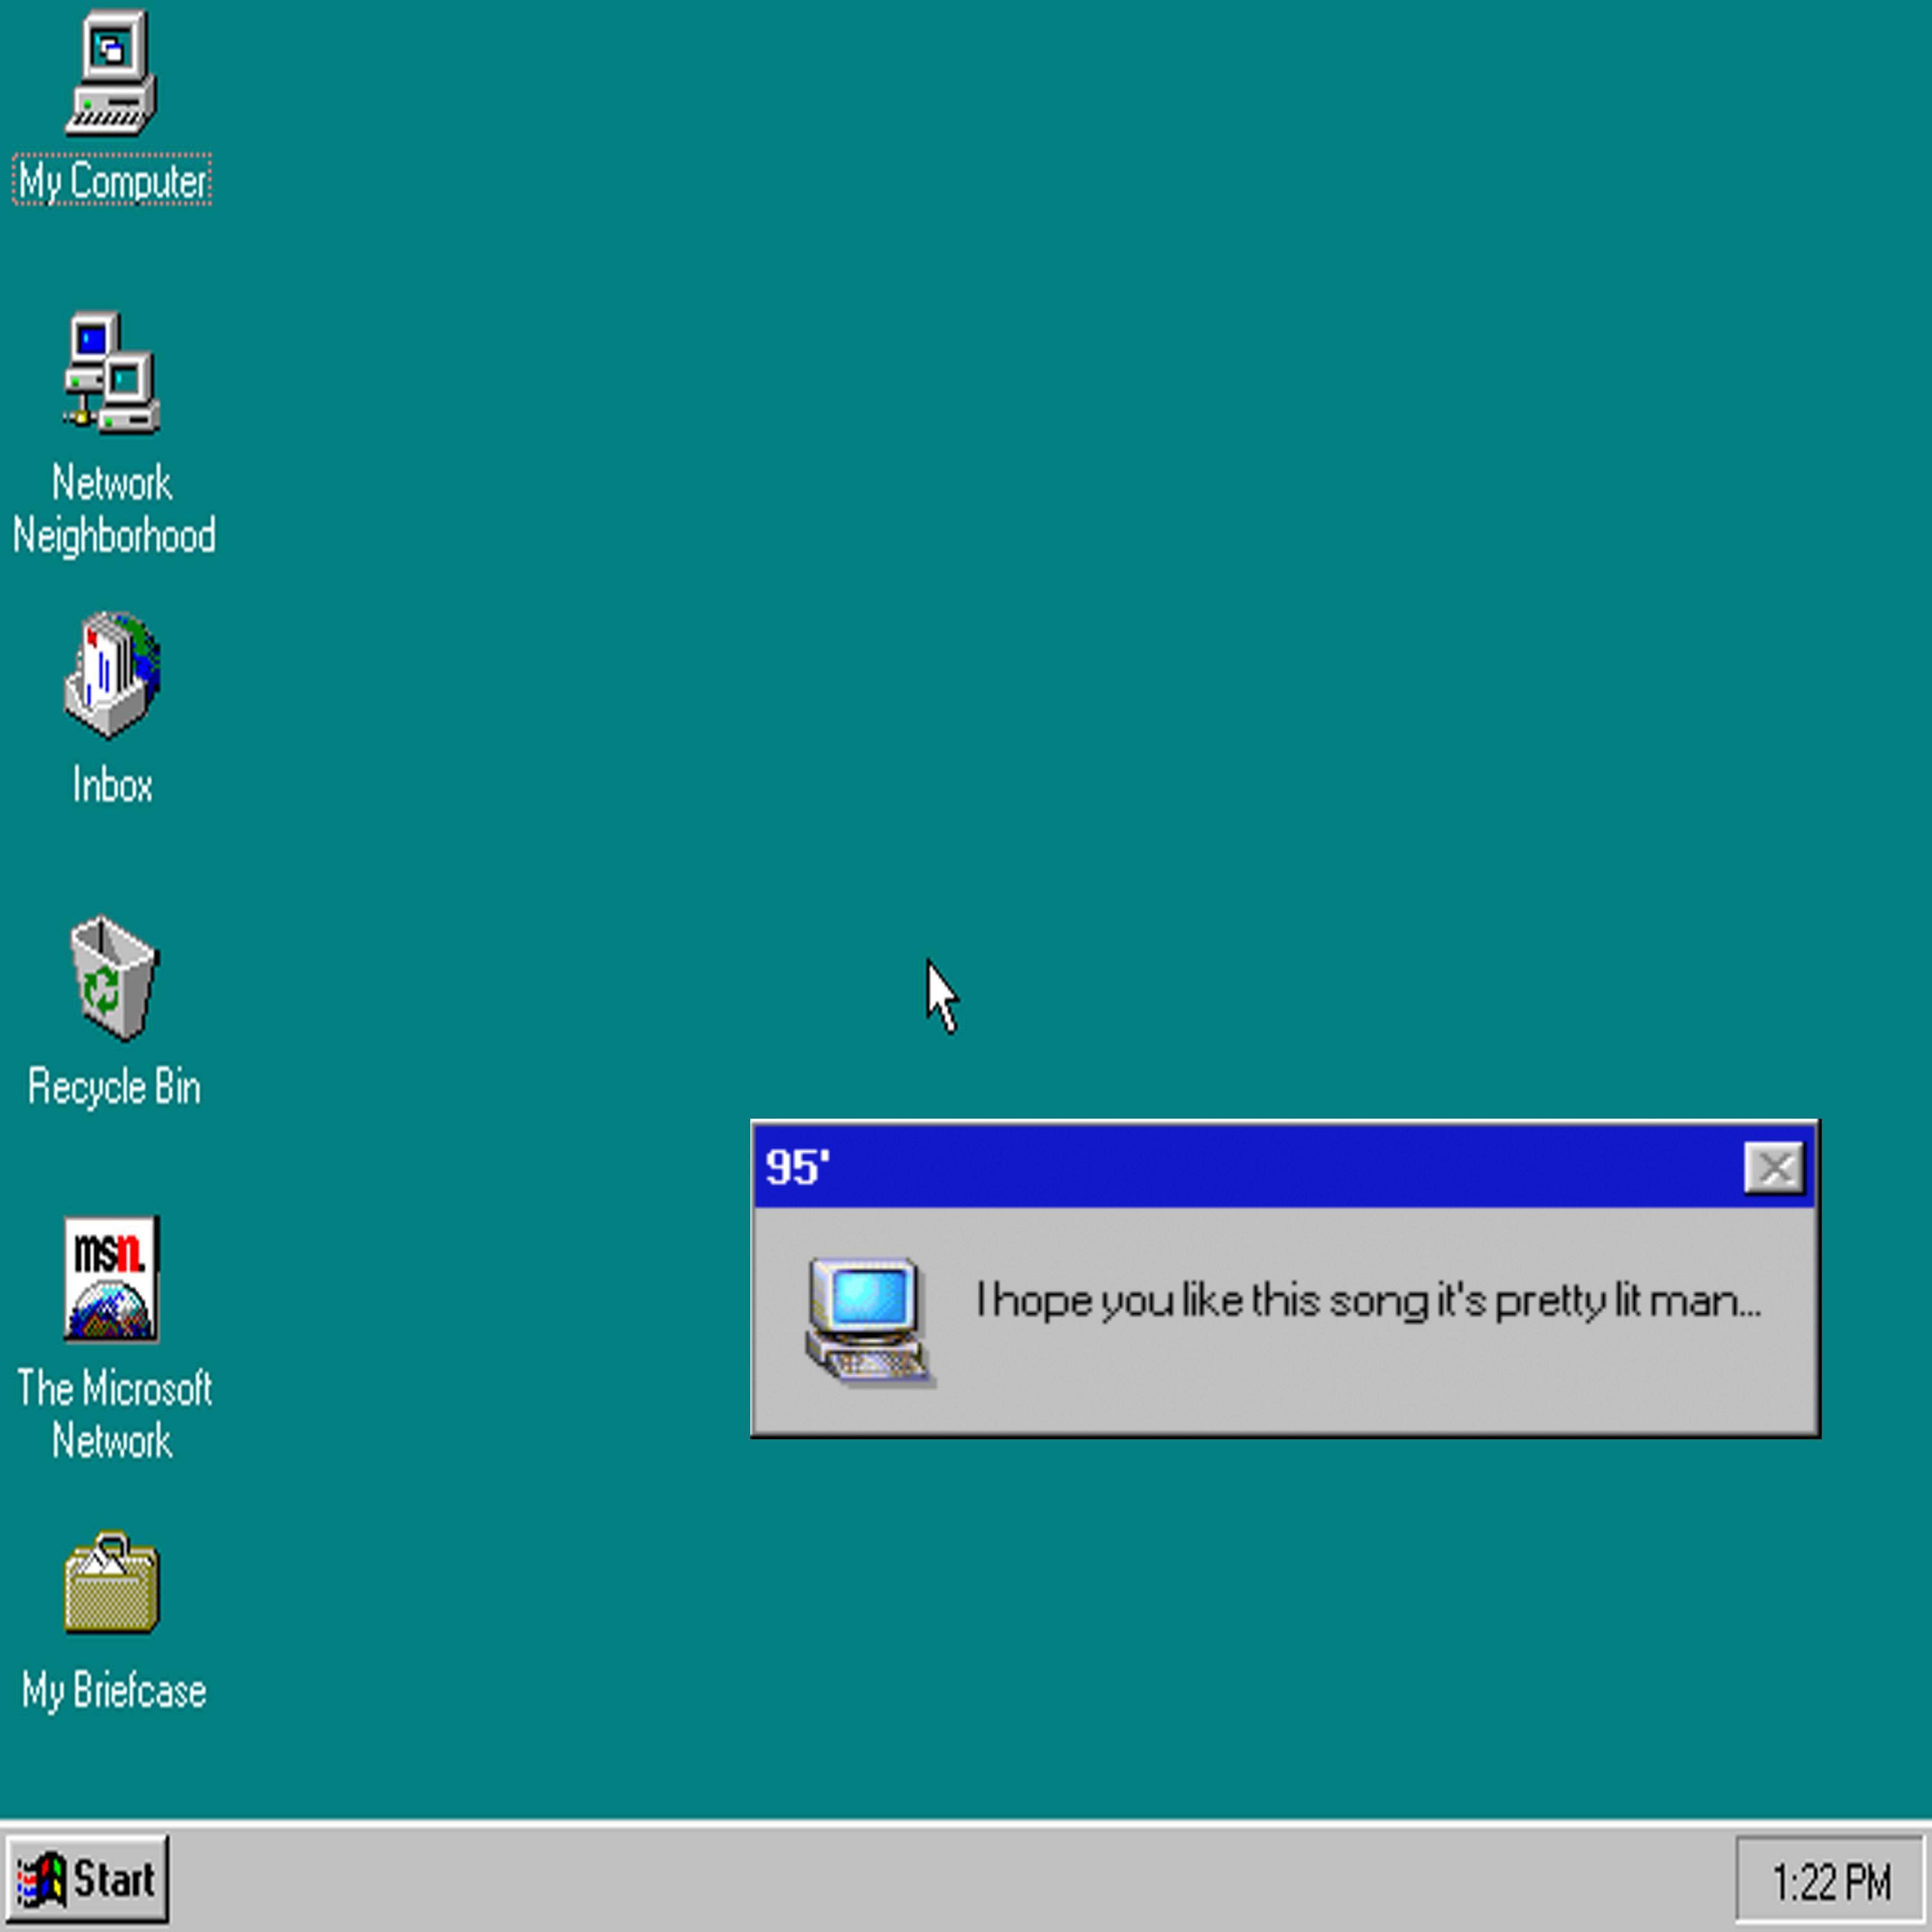Click the "The Microsoft Network" label text
The width and height of the screenshot is (1932, 1932).
114,1415
